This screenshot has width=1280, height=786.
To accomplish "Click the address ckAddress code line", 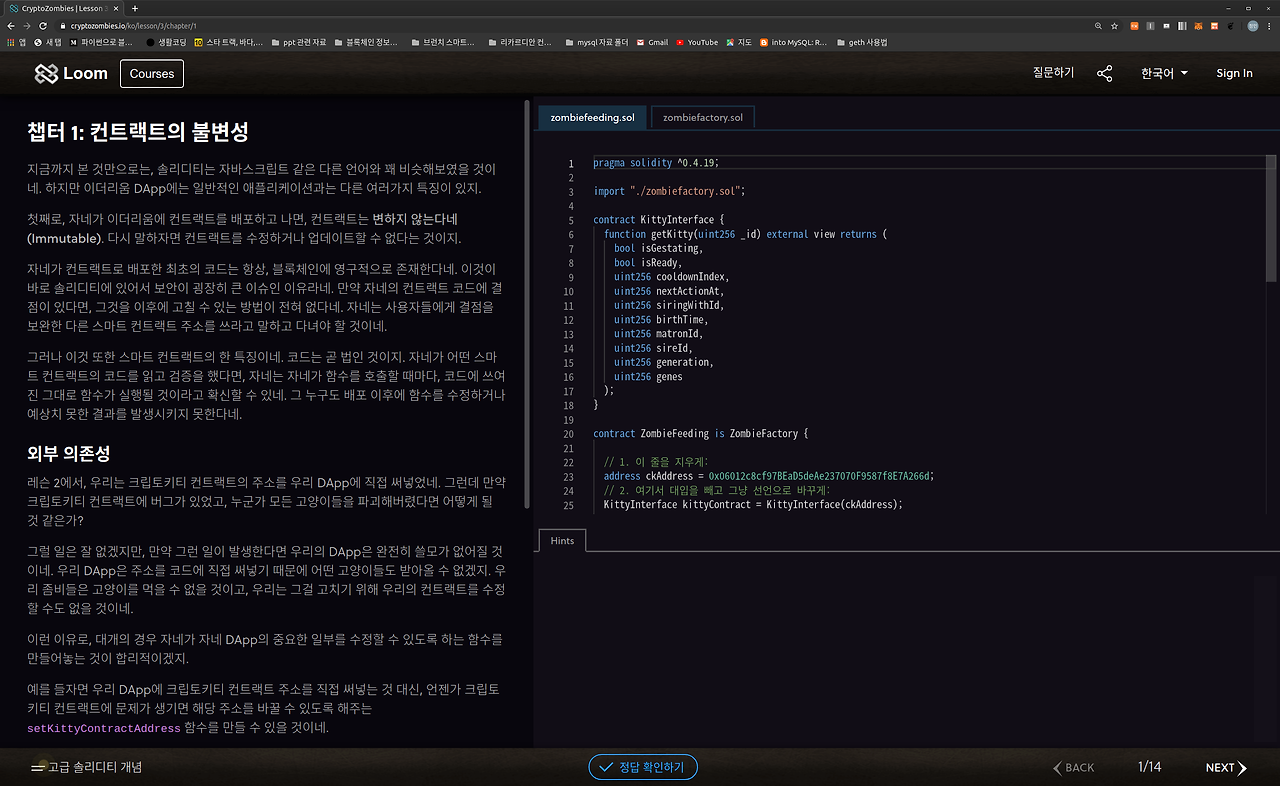I will coord(768,476).
